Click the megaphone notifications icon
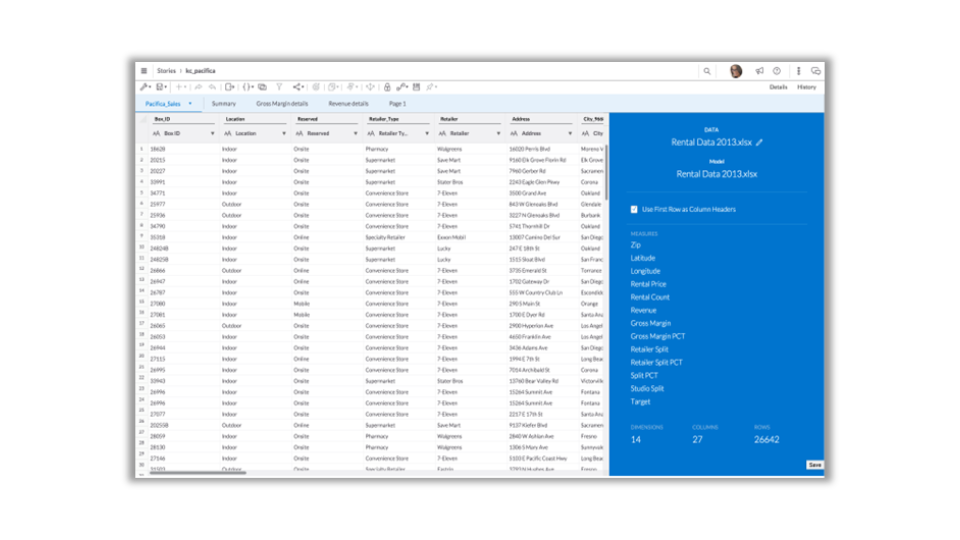This screenshot has width=960, height=540. coord(759,71)
